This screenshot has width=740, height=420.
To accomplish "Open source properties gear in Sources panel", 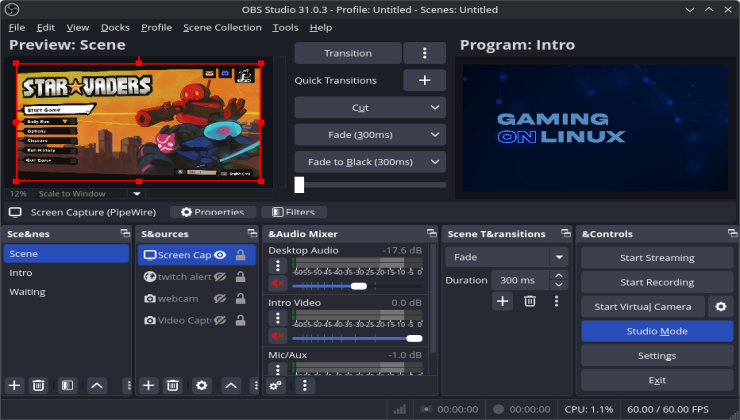I will point(201,385).
